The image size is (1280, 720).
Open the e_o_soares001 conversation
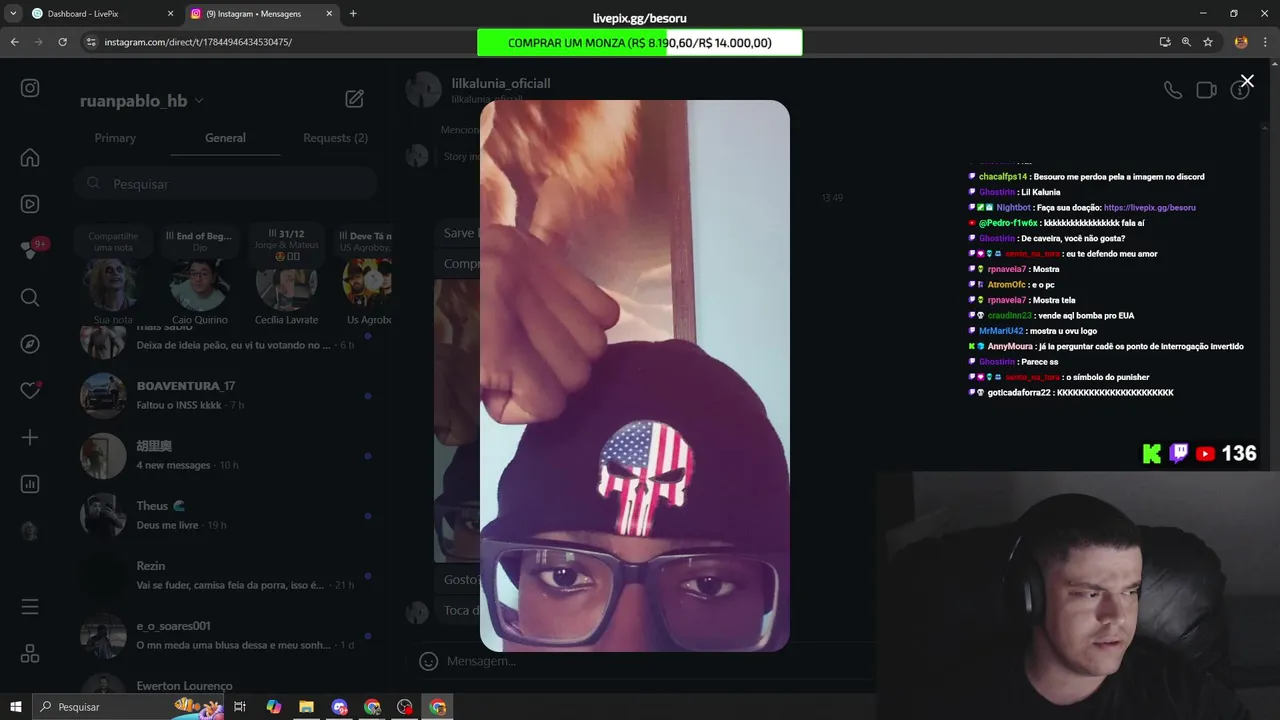(225, 635)
